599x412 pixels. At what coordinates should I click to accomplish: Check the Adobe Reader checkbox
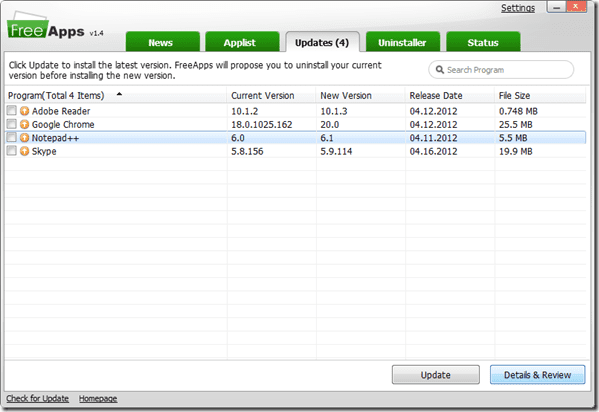(11, 111)
